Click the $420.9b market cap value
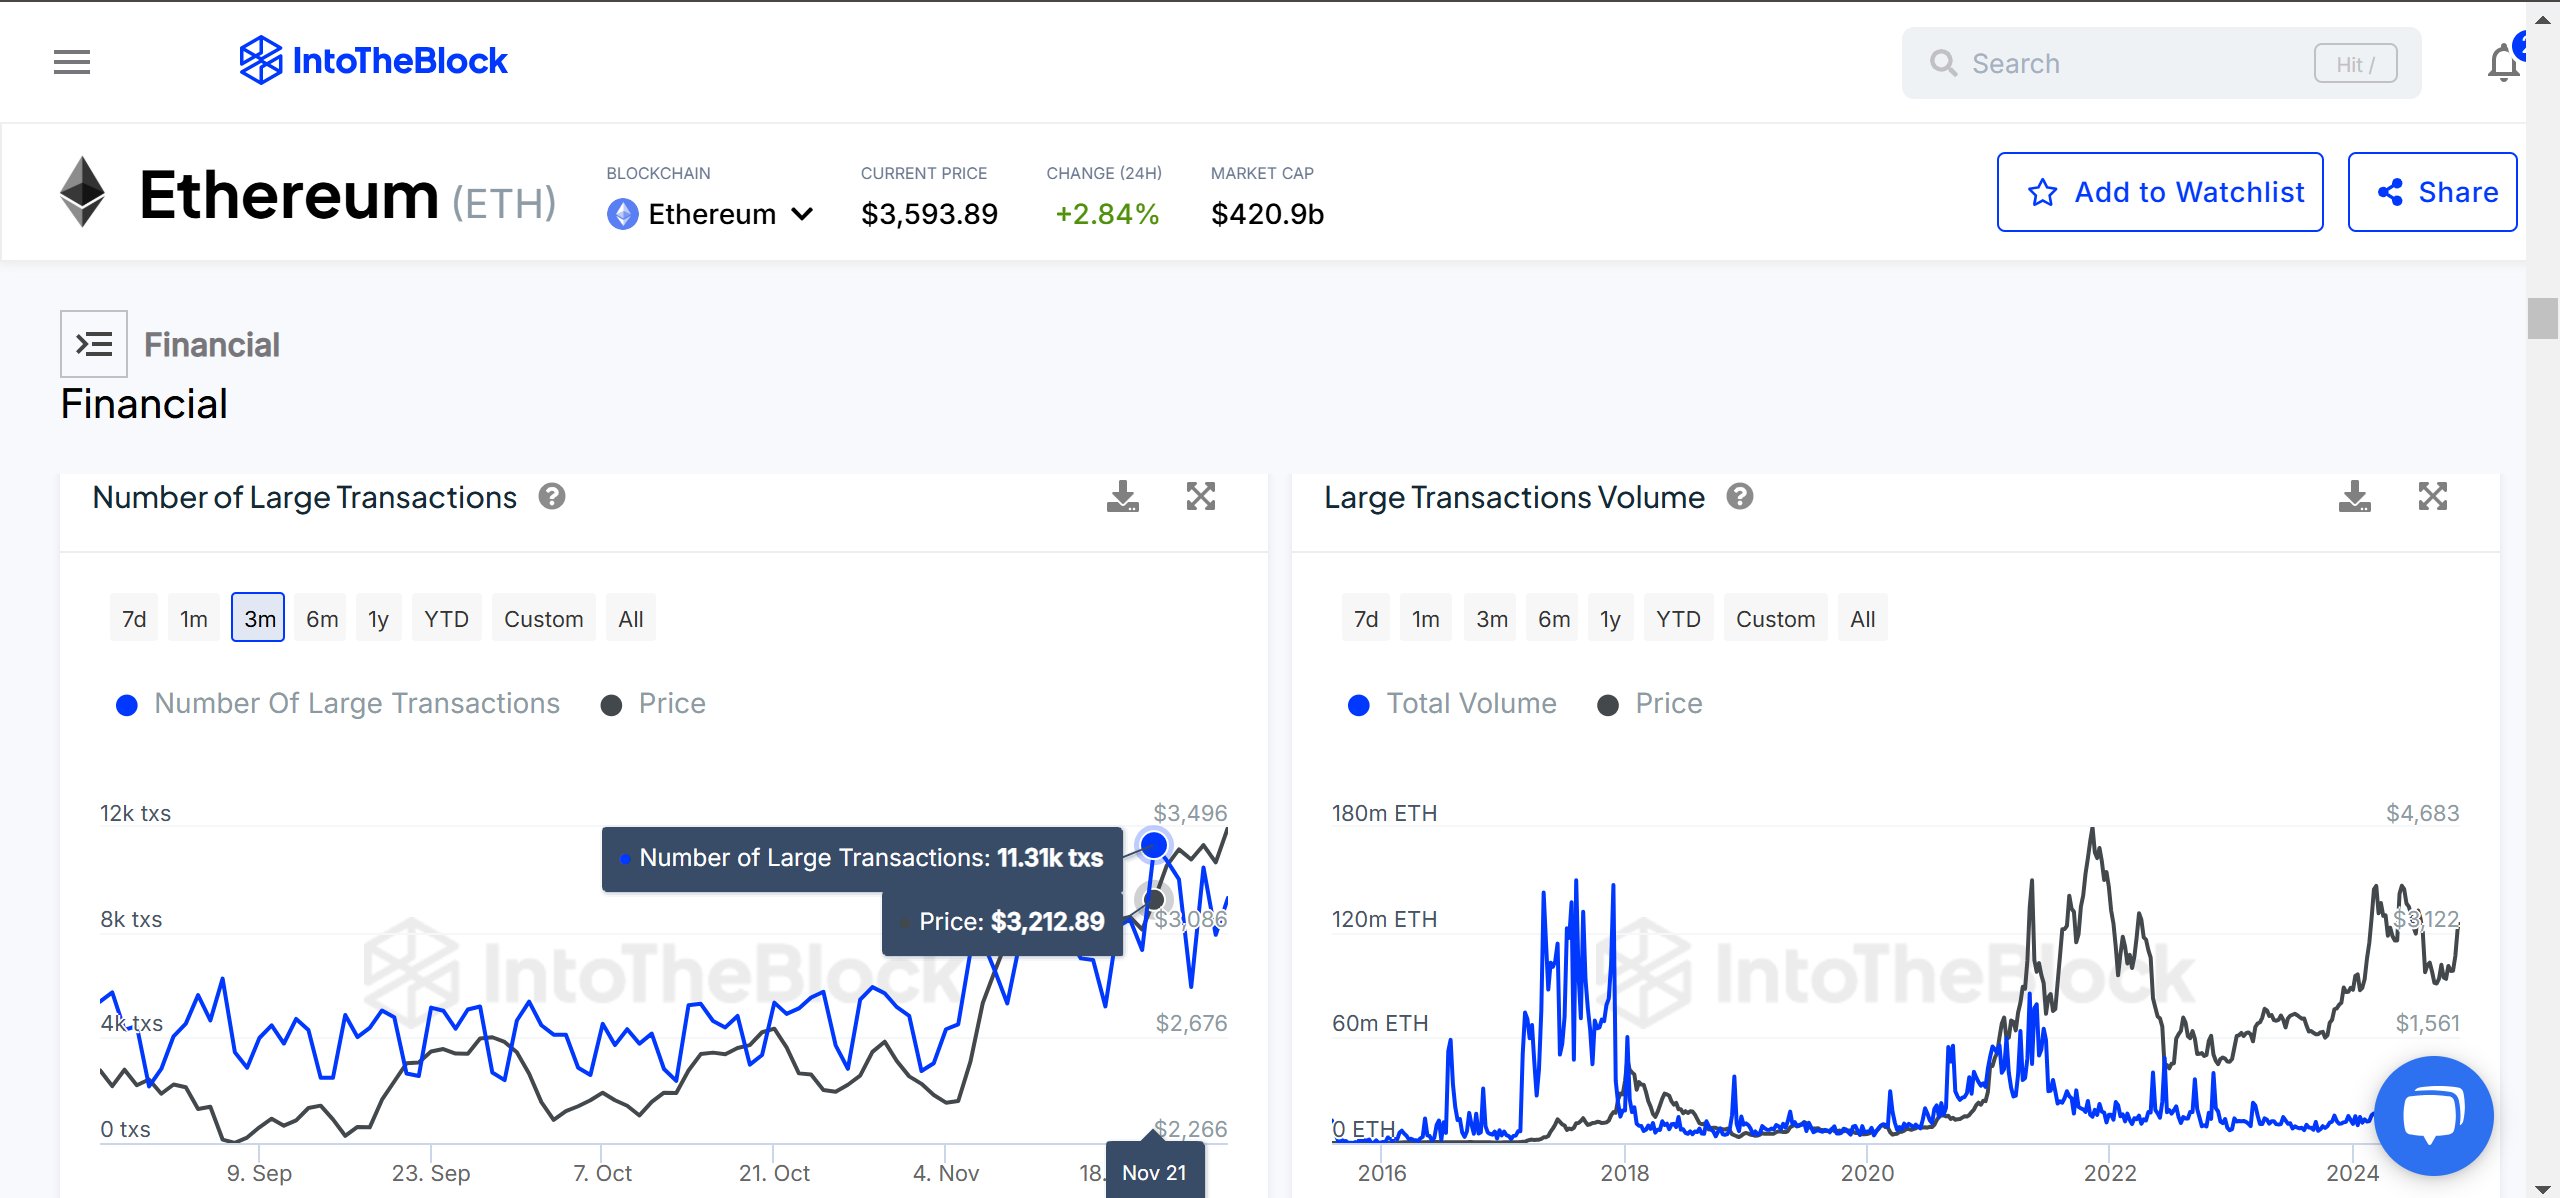The height and width of the screenshot is (1198, 2560). [x=1267, y=214]
